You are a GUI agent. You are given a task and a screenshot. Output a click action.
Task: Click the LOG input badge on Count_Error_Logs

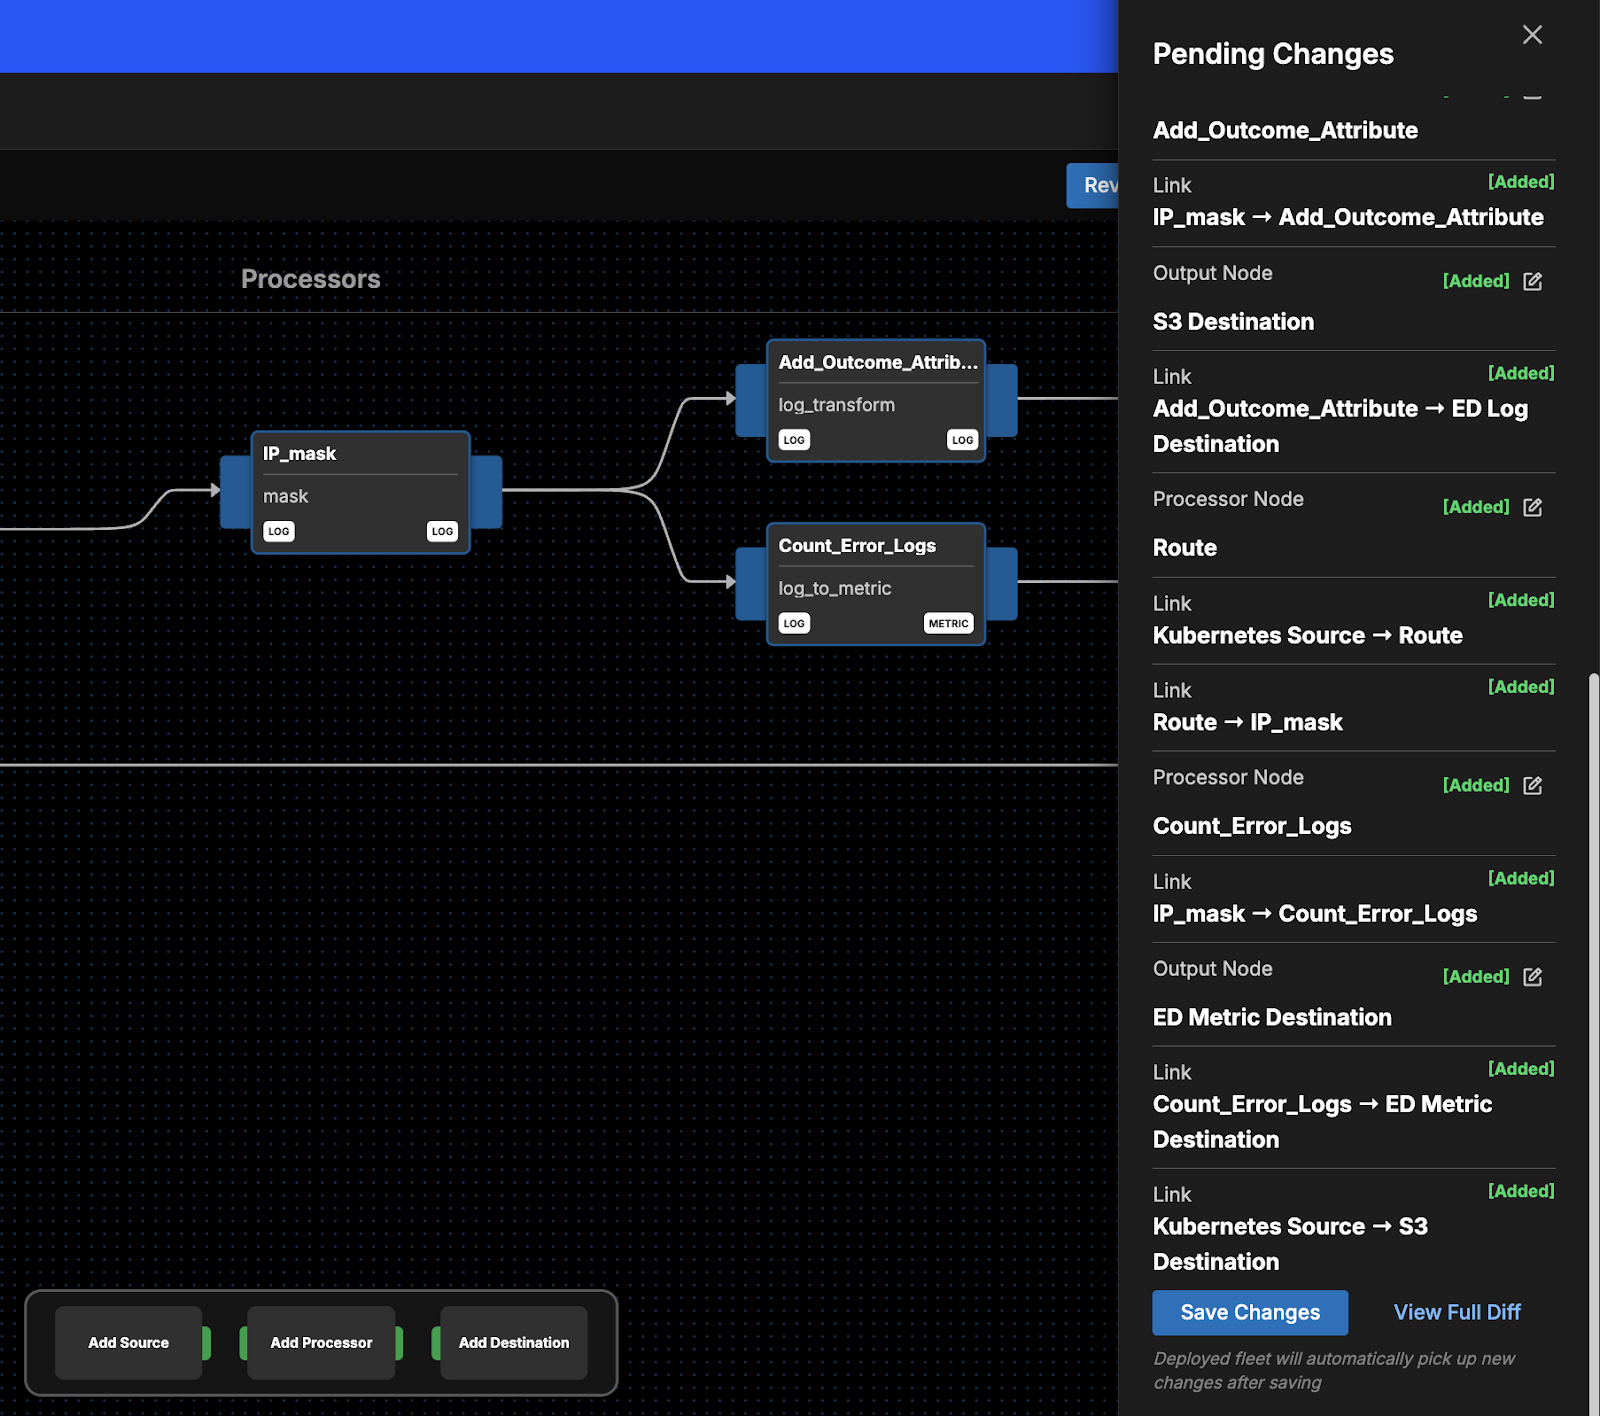(x=794, y=624)
